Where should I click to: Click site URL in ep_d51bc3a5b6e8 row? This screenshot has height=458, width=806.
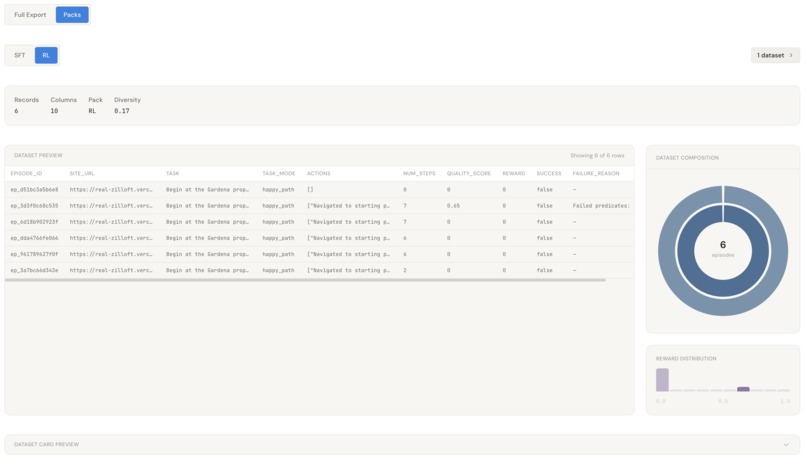click(x=111, y=190)
